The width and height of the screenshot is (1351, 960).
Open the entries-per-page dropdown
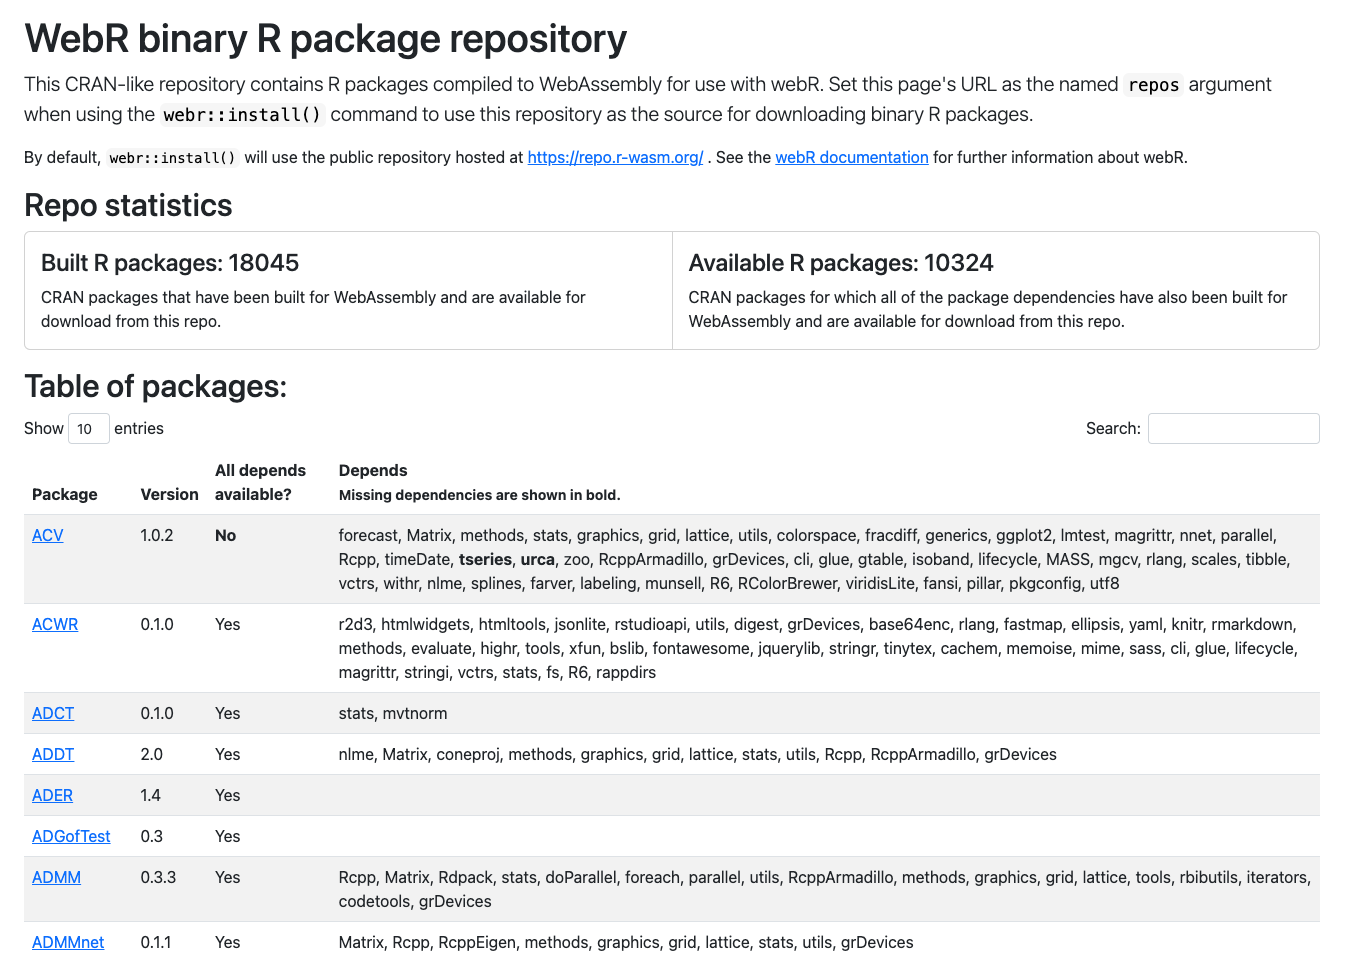click(88, 428)
